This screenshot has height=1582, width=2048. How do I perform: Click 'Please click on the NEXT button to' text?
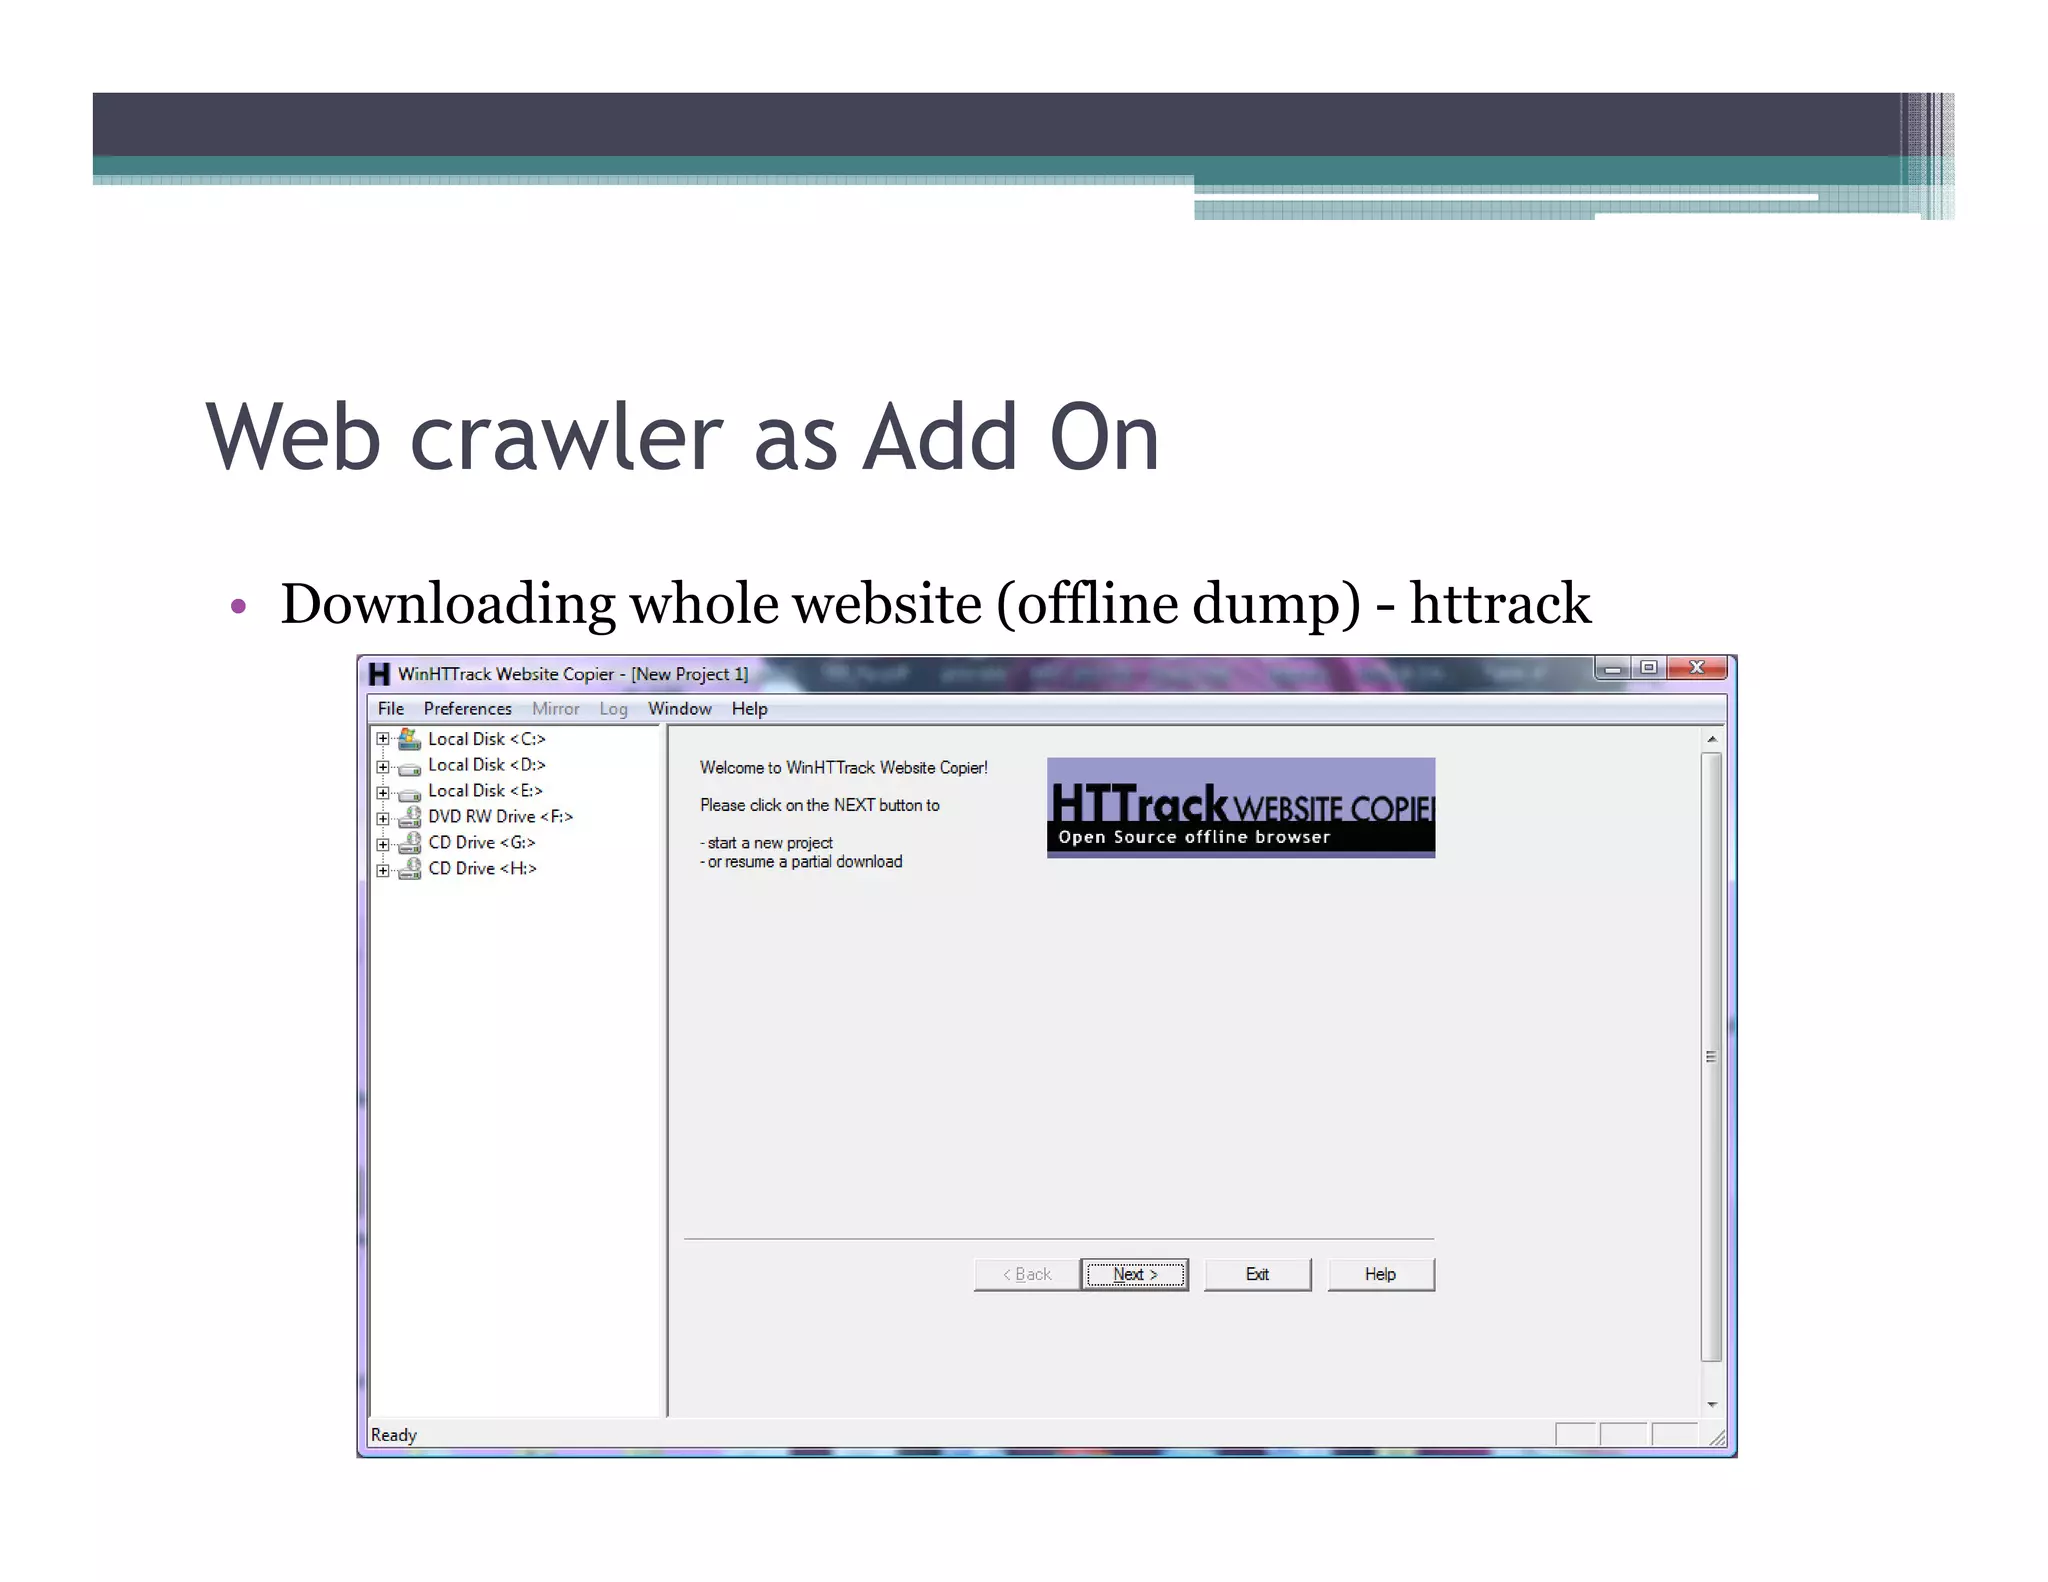pos(819,805)
